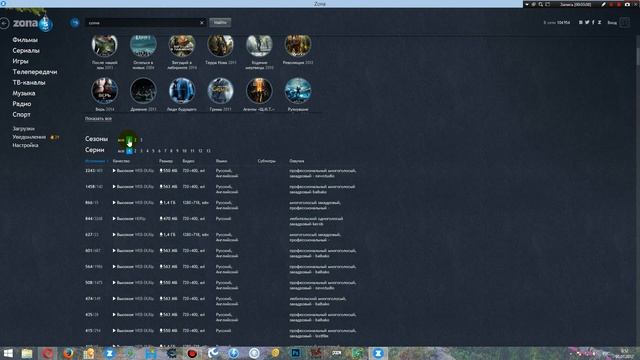Open Загрузки in the sidebar
The image size is (640, 360).
pos(23,129)
